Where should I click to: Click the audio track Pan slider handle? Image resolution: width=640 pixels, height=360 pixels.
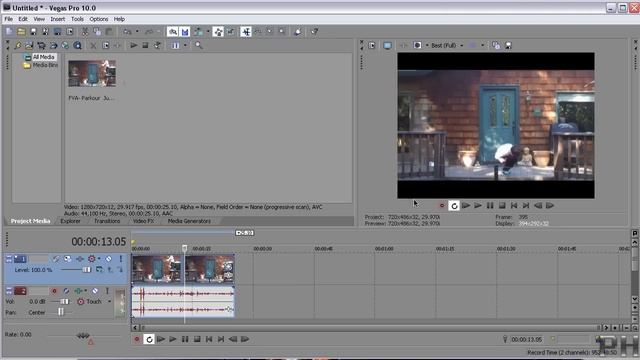tap(61, 312)
